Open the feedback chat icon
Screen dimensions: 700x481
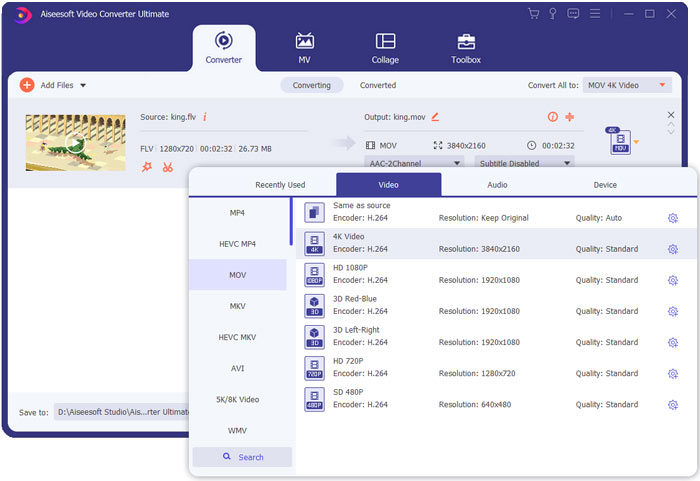coord(573,14)
